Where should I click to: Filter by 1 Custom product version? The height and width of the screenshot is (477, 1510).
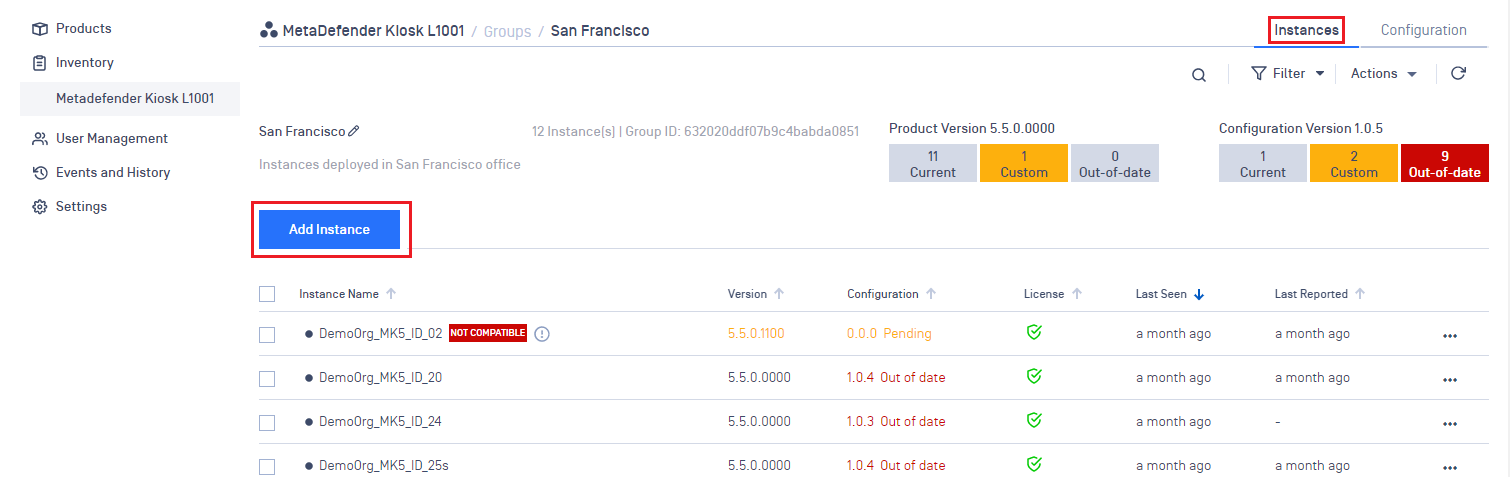[1023, 163]
